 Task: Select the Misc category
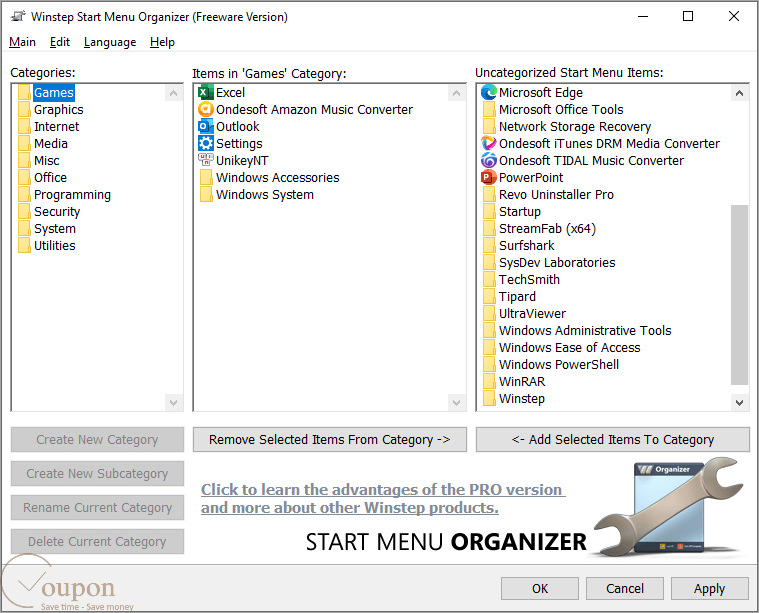tap(46, 161)
